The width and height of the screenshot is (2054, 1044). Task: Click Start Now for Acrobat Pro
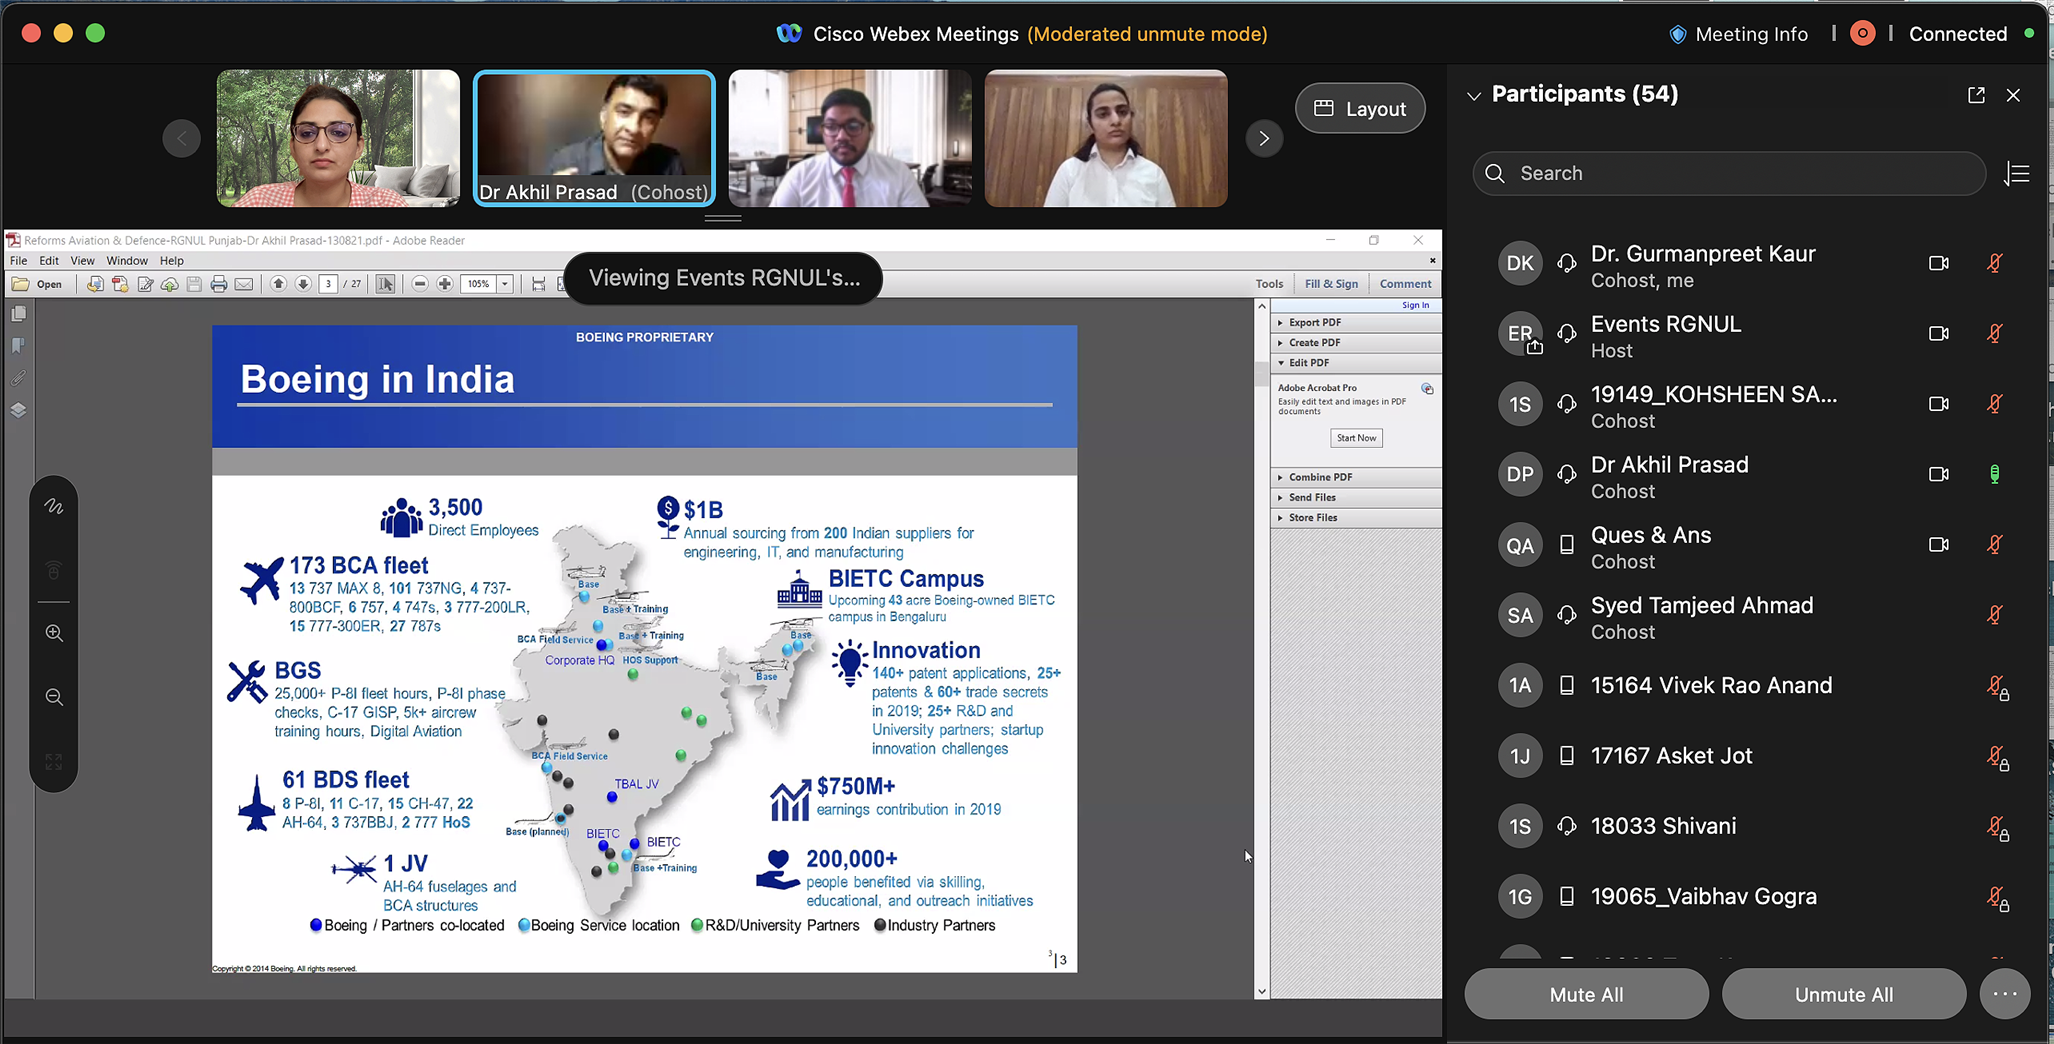(1356, 438)
